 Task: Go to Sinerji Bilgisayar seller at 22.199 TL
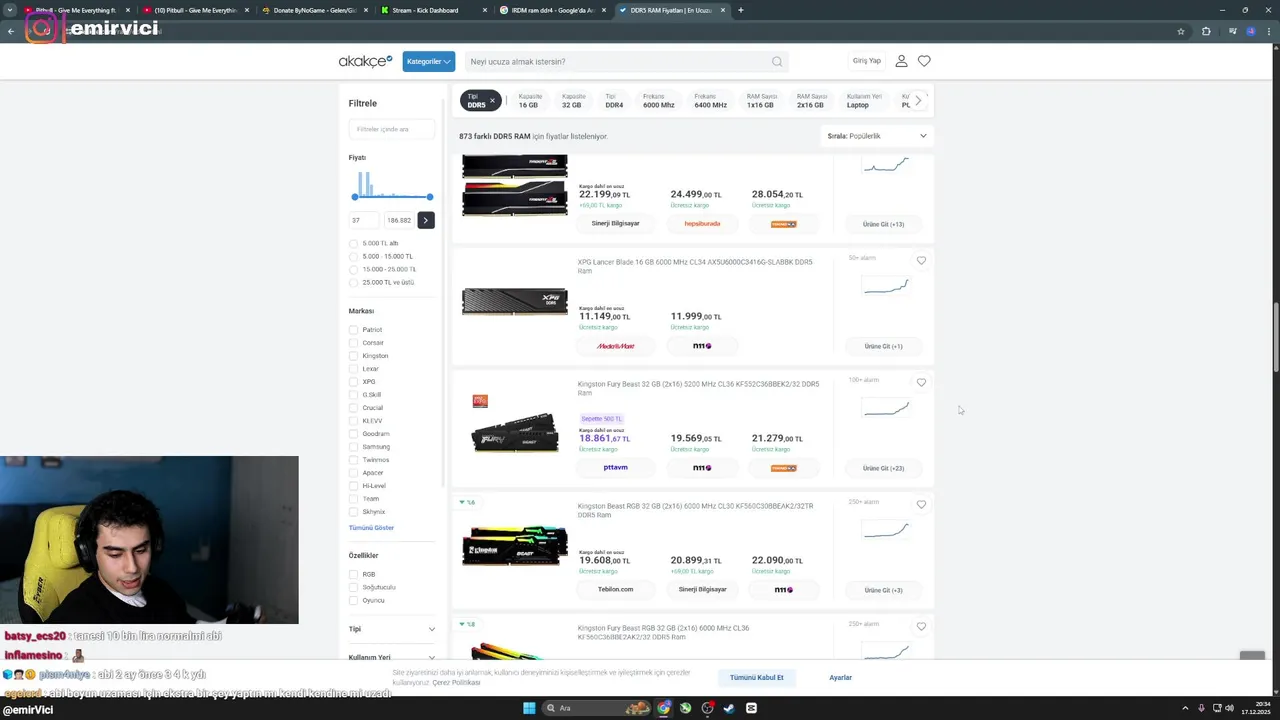[615, 224]
